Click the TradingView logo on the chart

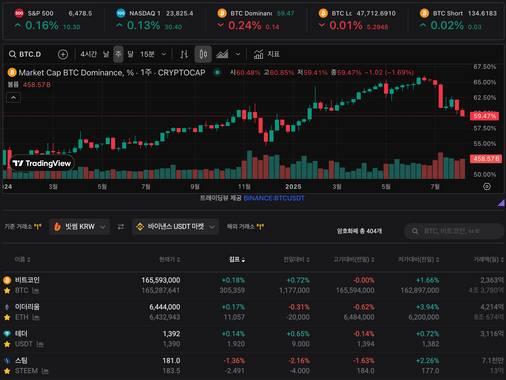click(x=42, y=163)
